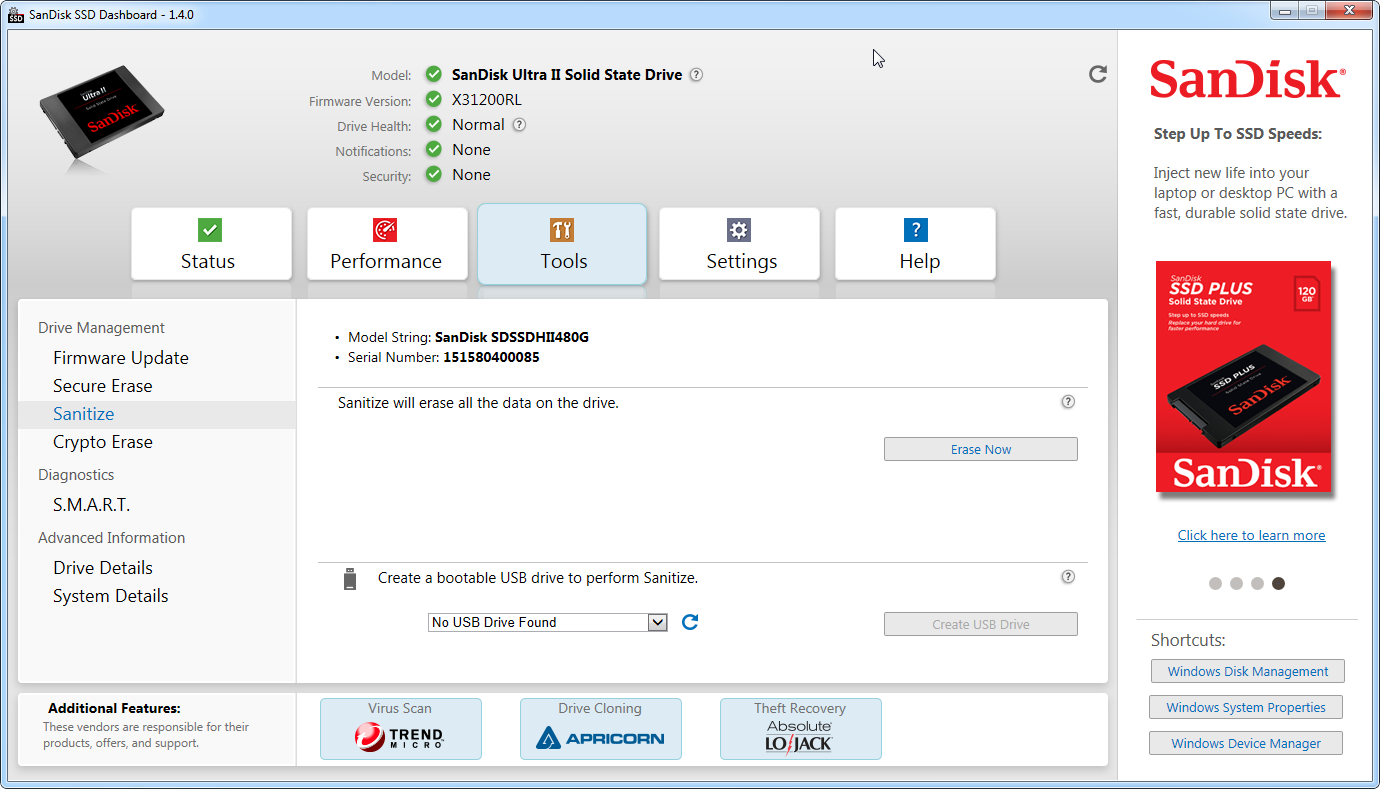The height and width of the screenshot is (789, 1380).
Task: Select the third ad carousel dot
Action: pos(1257,583)
